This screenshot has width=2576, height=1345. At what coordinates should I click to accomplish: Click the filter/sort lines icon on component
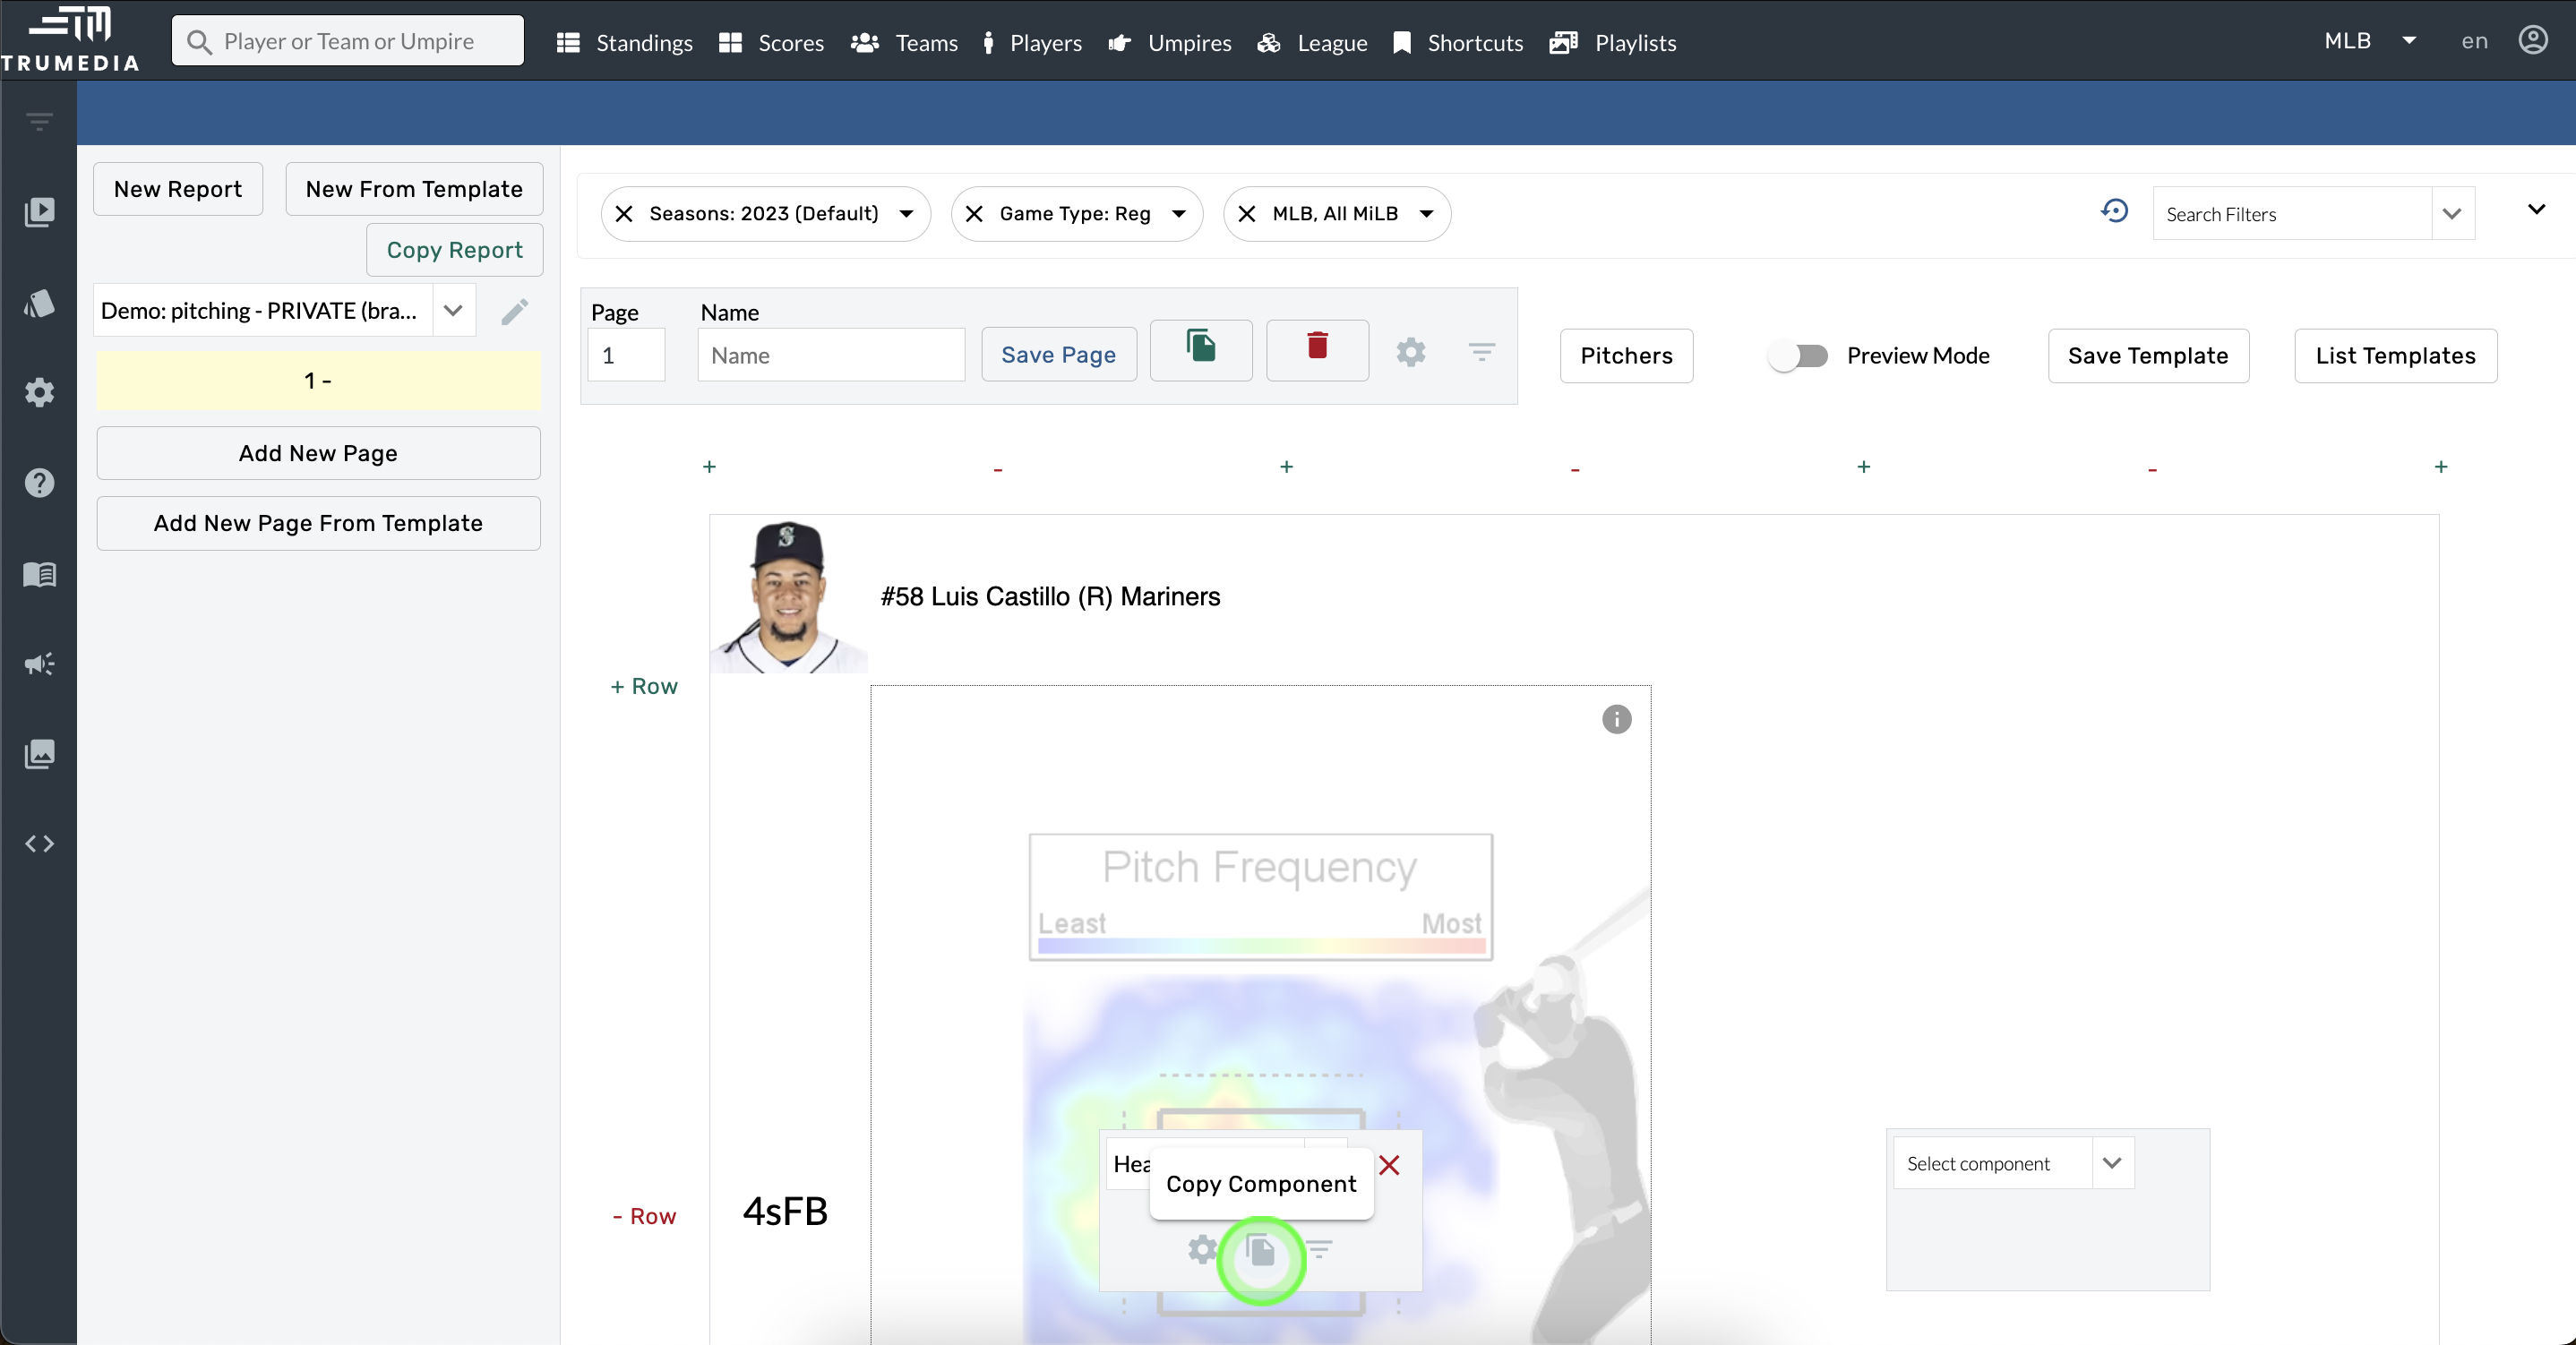click(1318, 1250)
